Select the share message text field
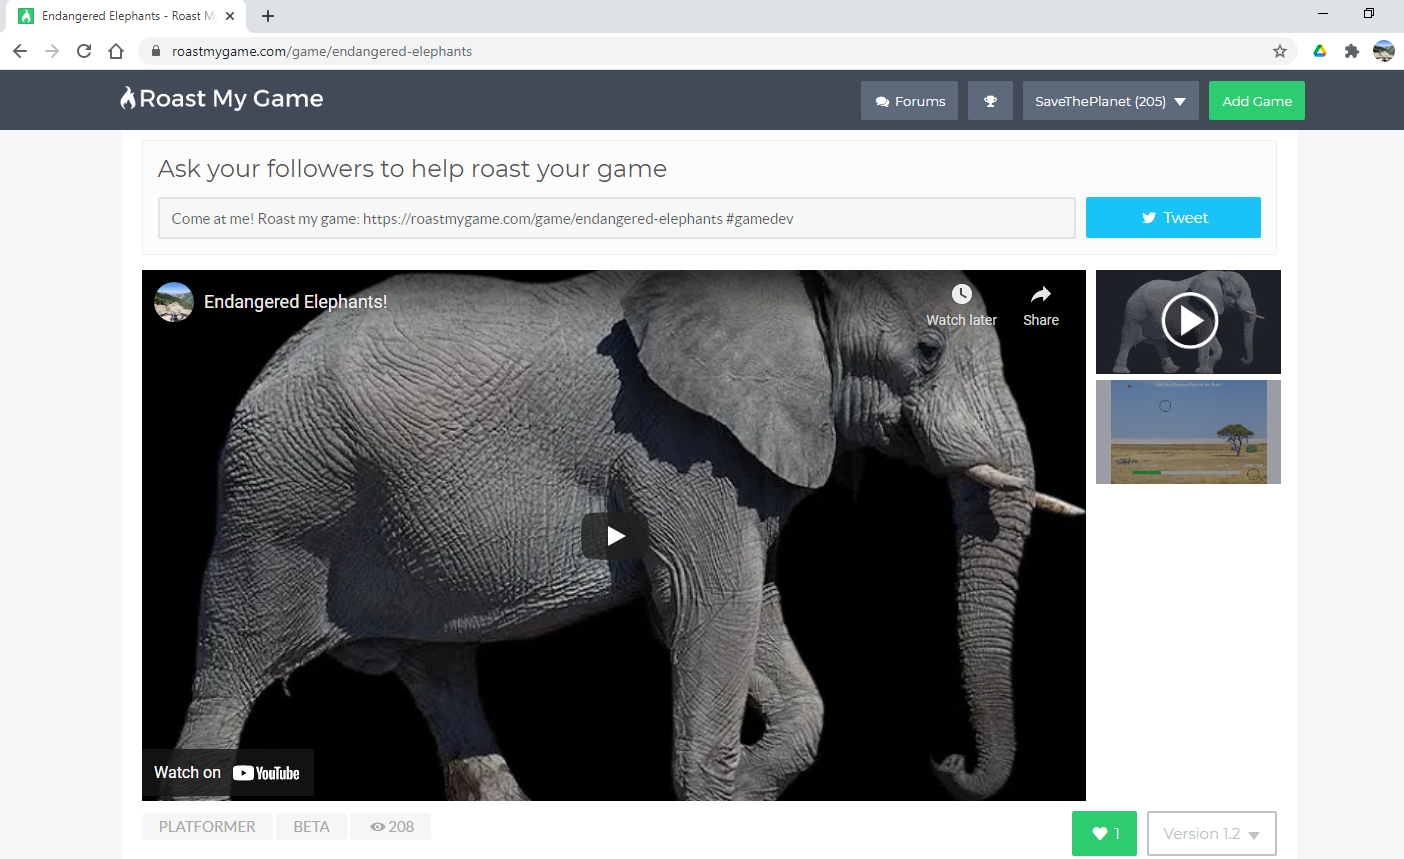 (616, 218)
